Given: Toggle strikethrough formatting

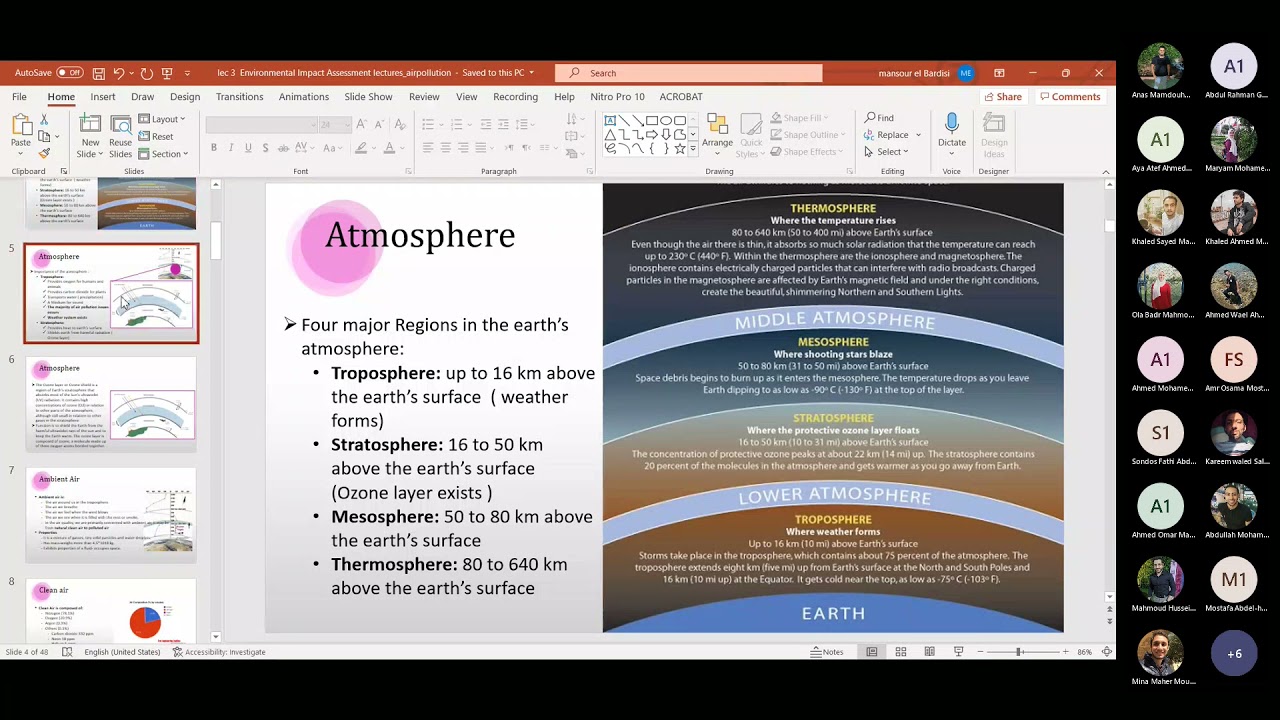Looking at the screenshot, I should pyautogui.click(x=283, y=148).
